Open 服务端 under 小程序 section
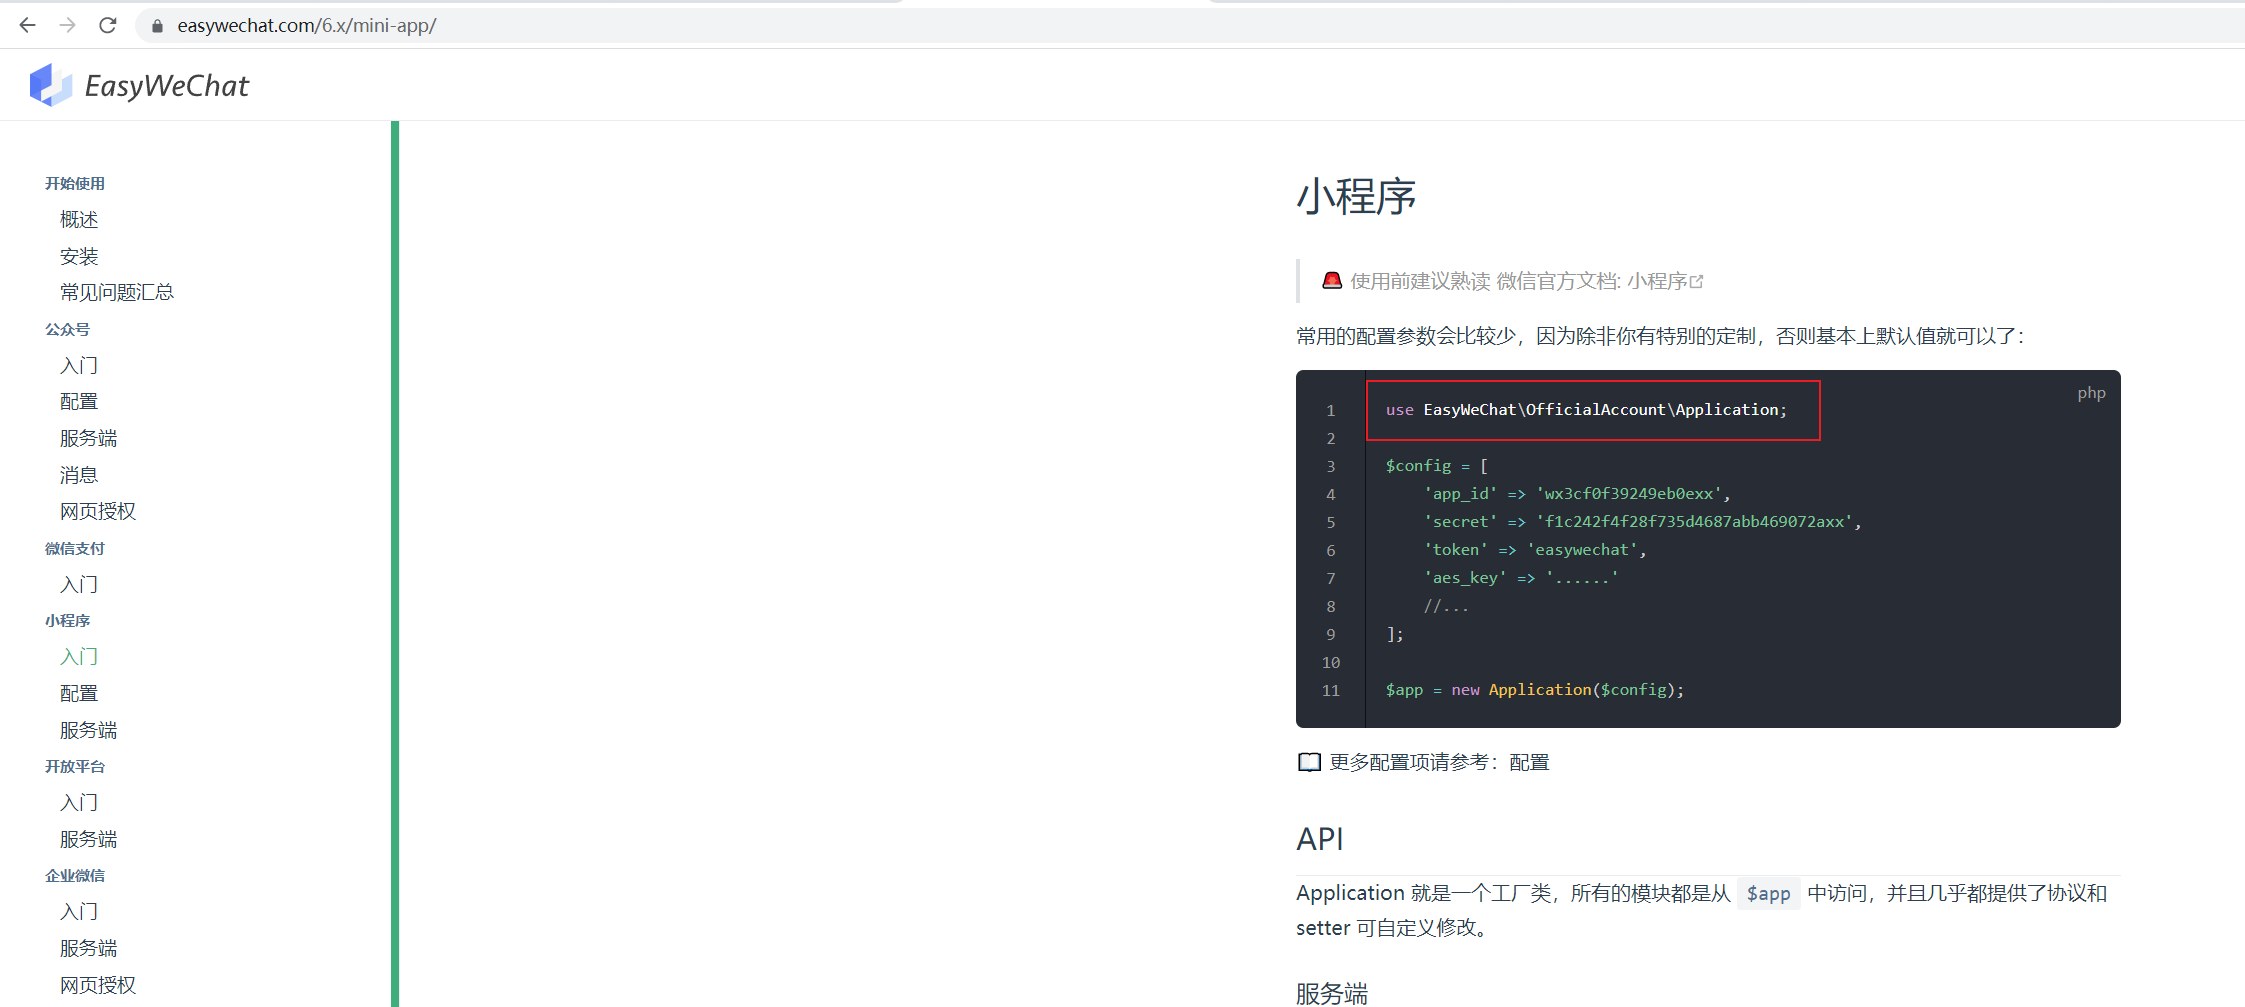The image size is (2245, 1007). (x=88, y=729)
